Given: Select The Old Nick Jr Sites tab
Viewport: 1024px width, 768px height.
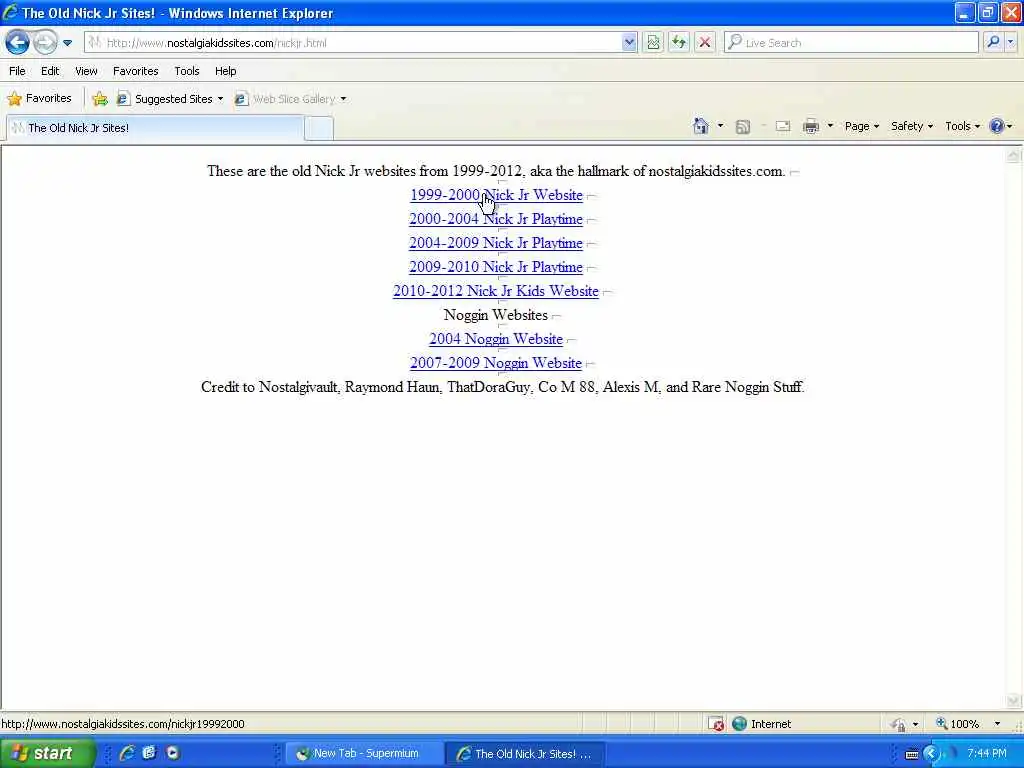Looking at the screenshot, I should click(155, 127).
